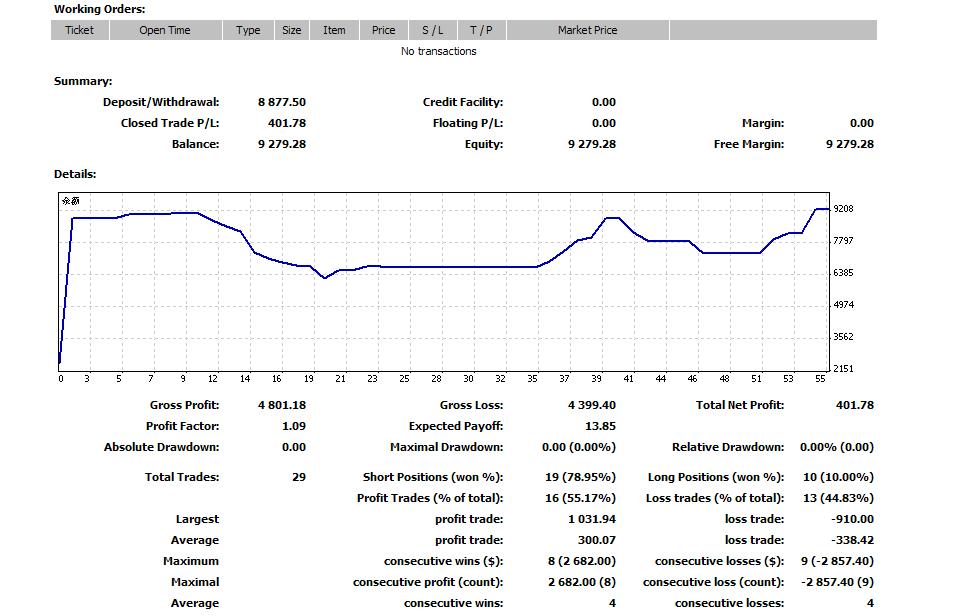Click the Largest row label
Viewport: 956px width, 616px height.
197,519
